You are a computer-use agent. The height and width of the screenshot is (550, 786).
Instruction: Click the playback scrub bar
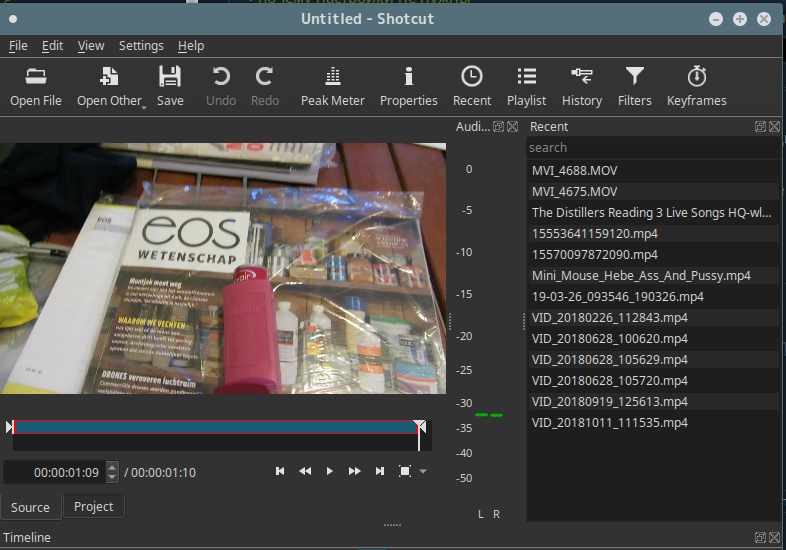coord(215,427)
